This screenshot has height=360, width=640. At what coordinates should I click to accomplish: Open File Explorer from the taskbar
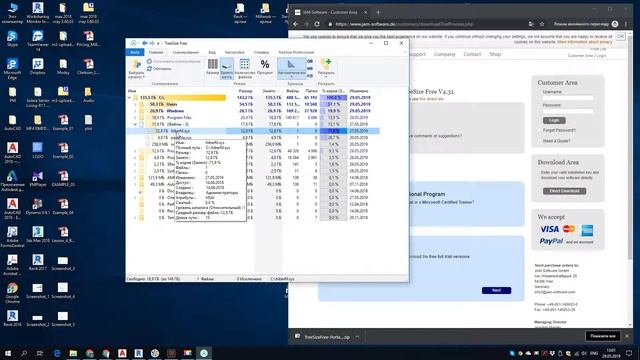point(73,353)
